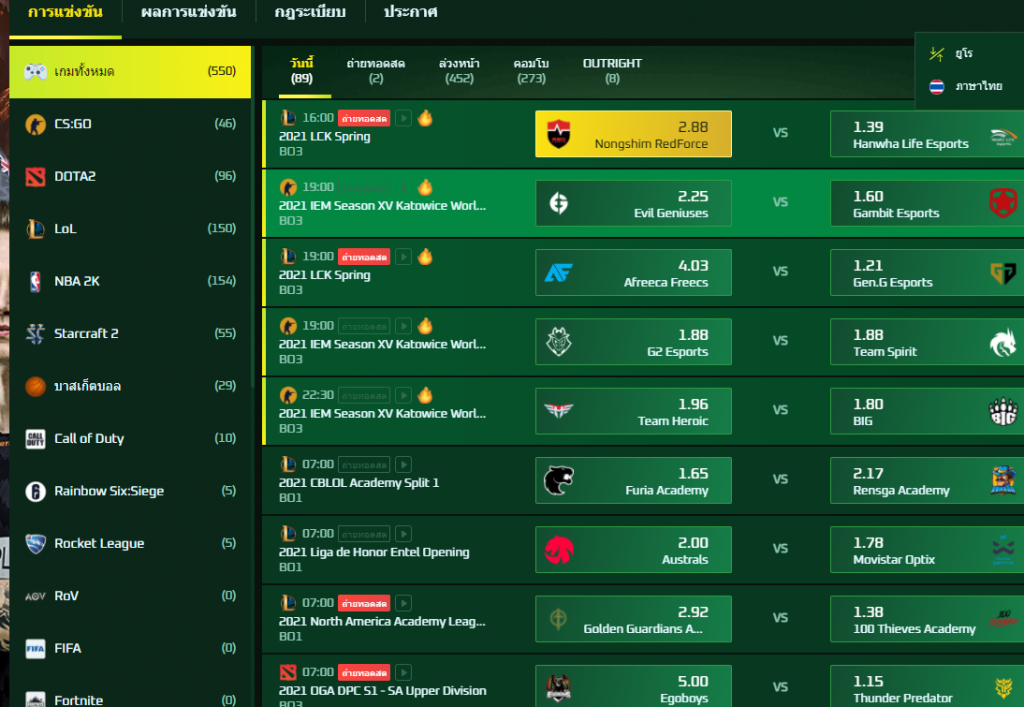Select the วันนี้ (89) filter tab

pyautogui.click(x=301, y=71)
